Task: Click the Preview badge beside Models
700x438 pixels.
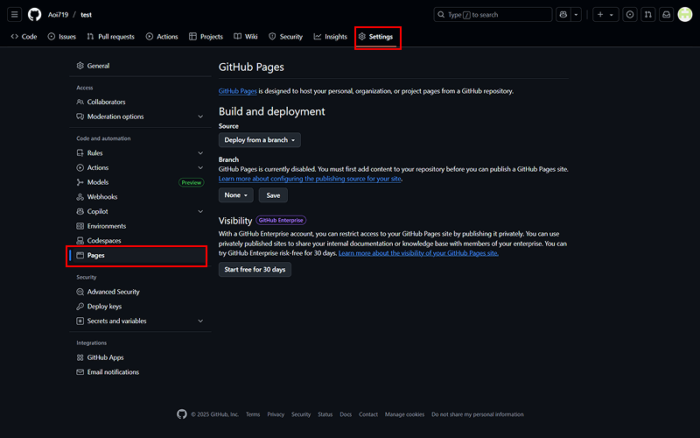Action: click(x=191, y=183)
